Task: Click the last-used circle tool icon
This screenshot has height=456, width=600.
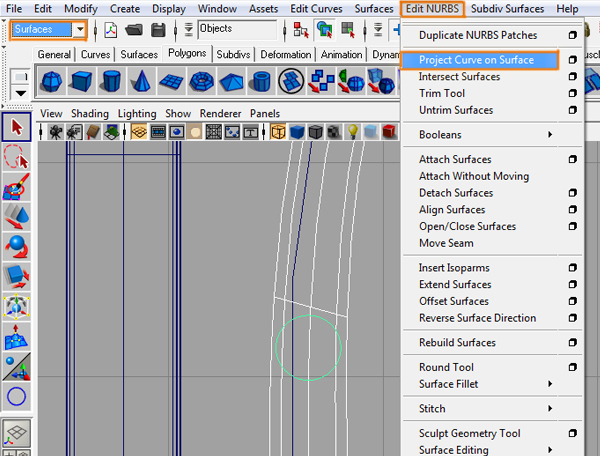Action: (x=16, y=396)
